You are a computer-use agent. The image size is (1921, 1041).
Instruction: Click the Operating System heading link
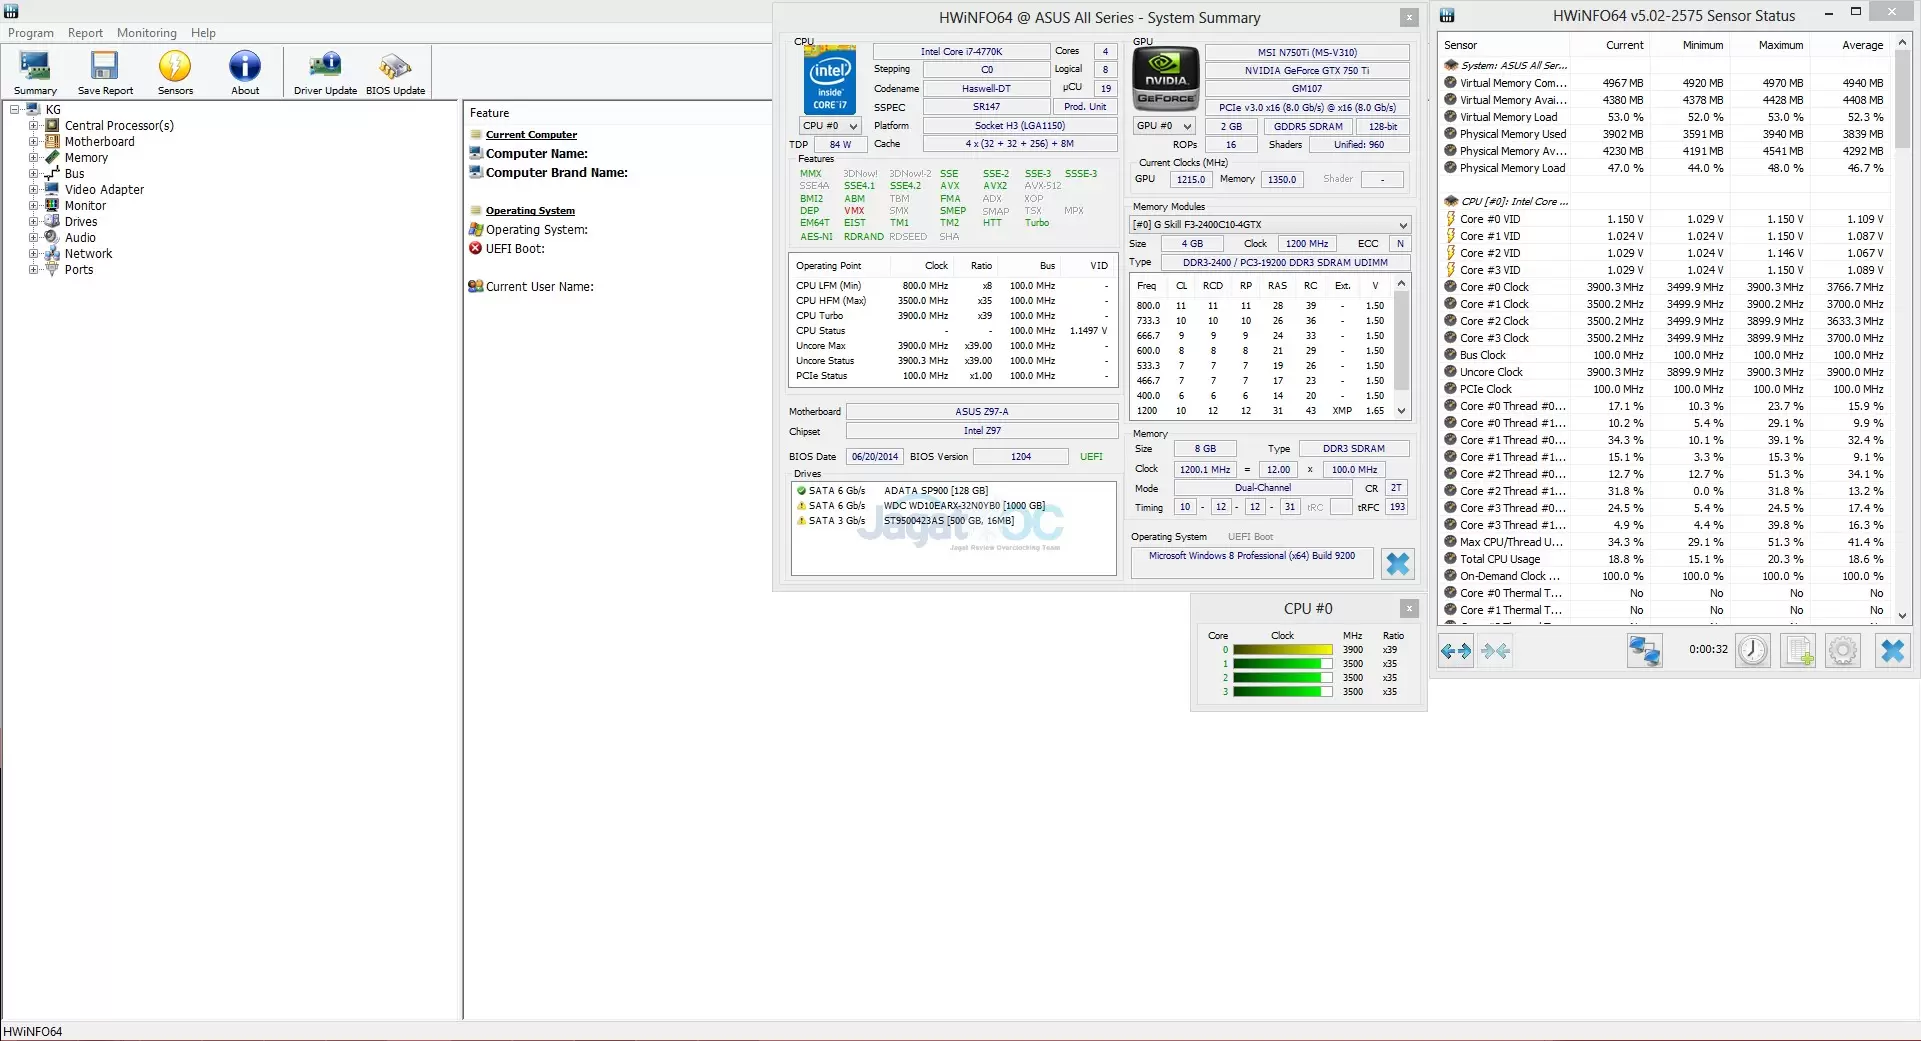tap(530, 211)
